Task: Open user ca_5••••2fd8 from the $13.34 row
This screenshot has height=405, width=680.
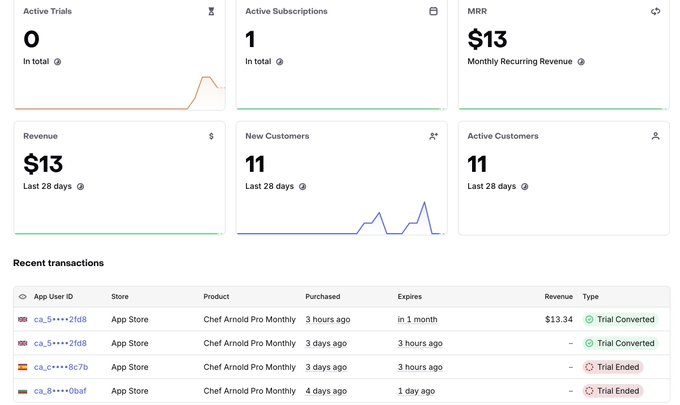Action: tap(60, 320)
